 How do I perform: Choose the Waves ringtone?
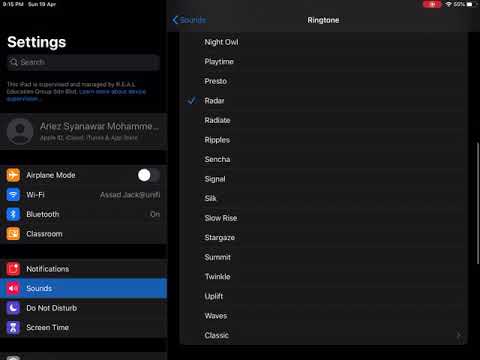[323, 316]
